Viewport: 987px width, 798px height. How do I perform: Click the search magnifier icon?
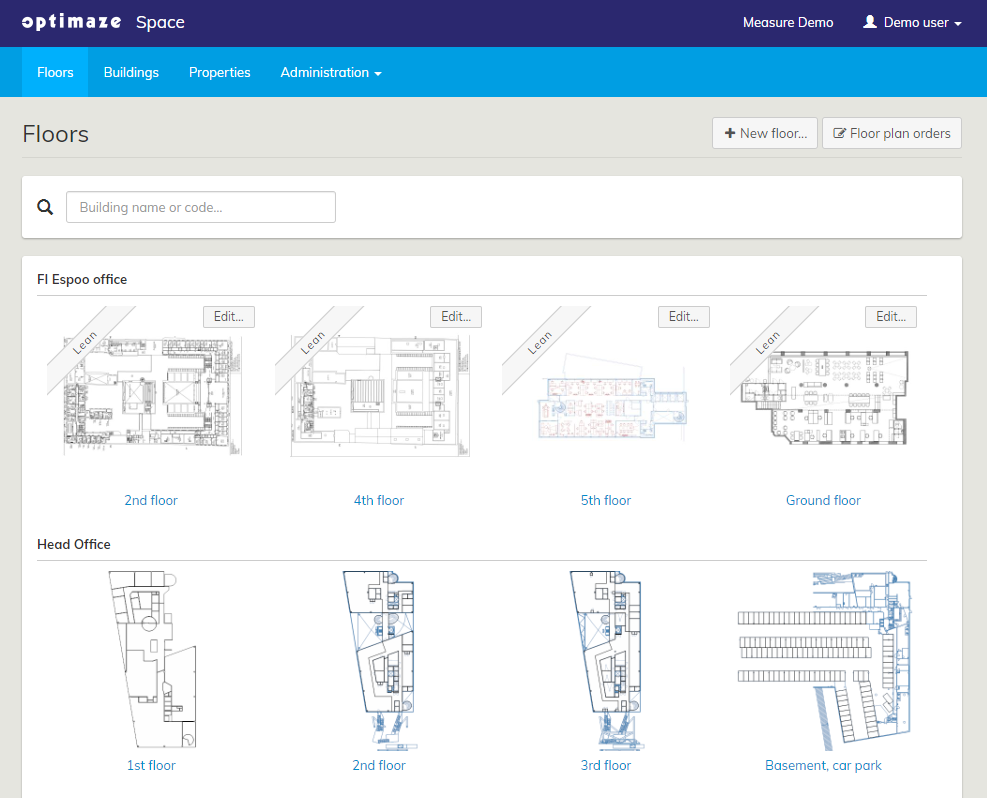point(45,207)
